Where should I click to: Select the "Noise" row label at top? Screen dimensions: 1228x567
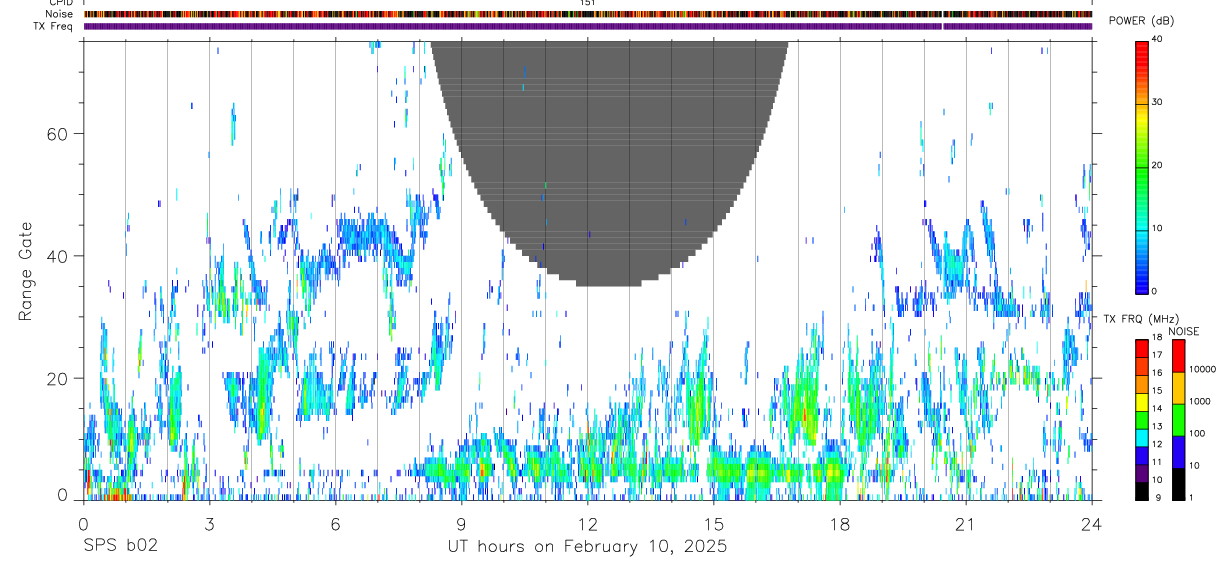pos(61,14)
